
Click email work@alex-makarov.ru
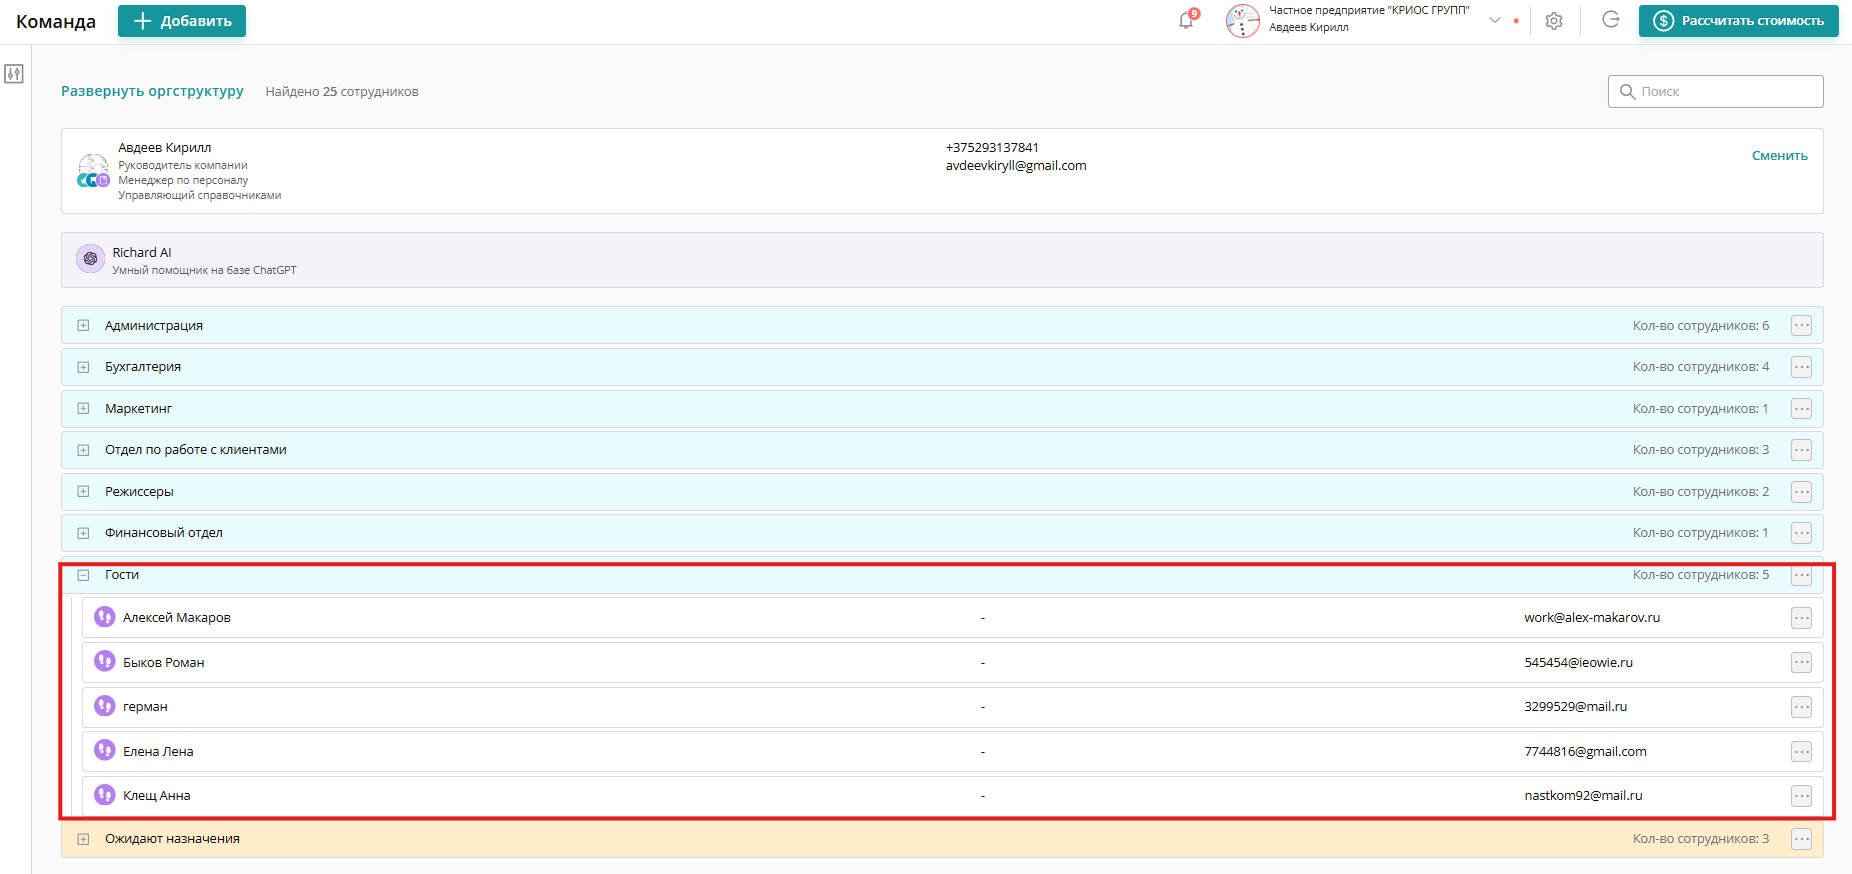pyautogui.click(x=1592, y=618)
